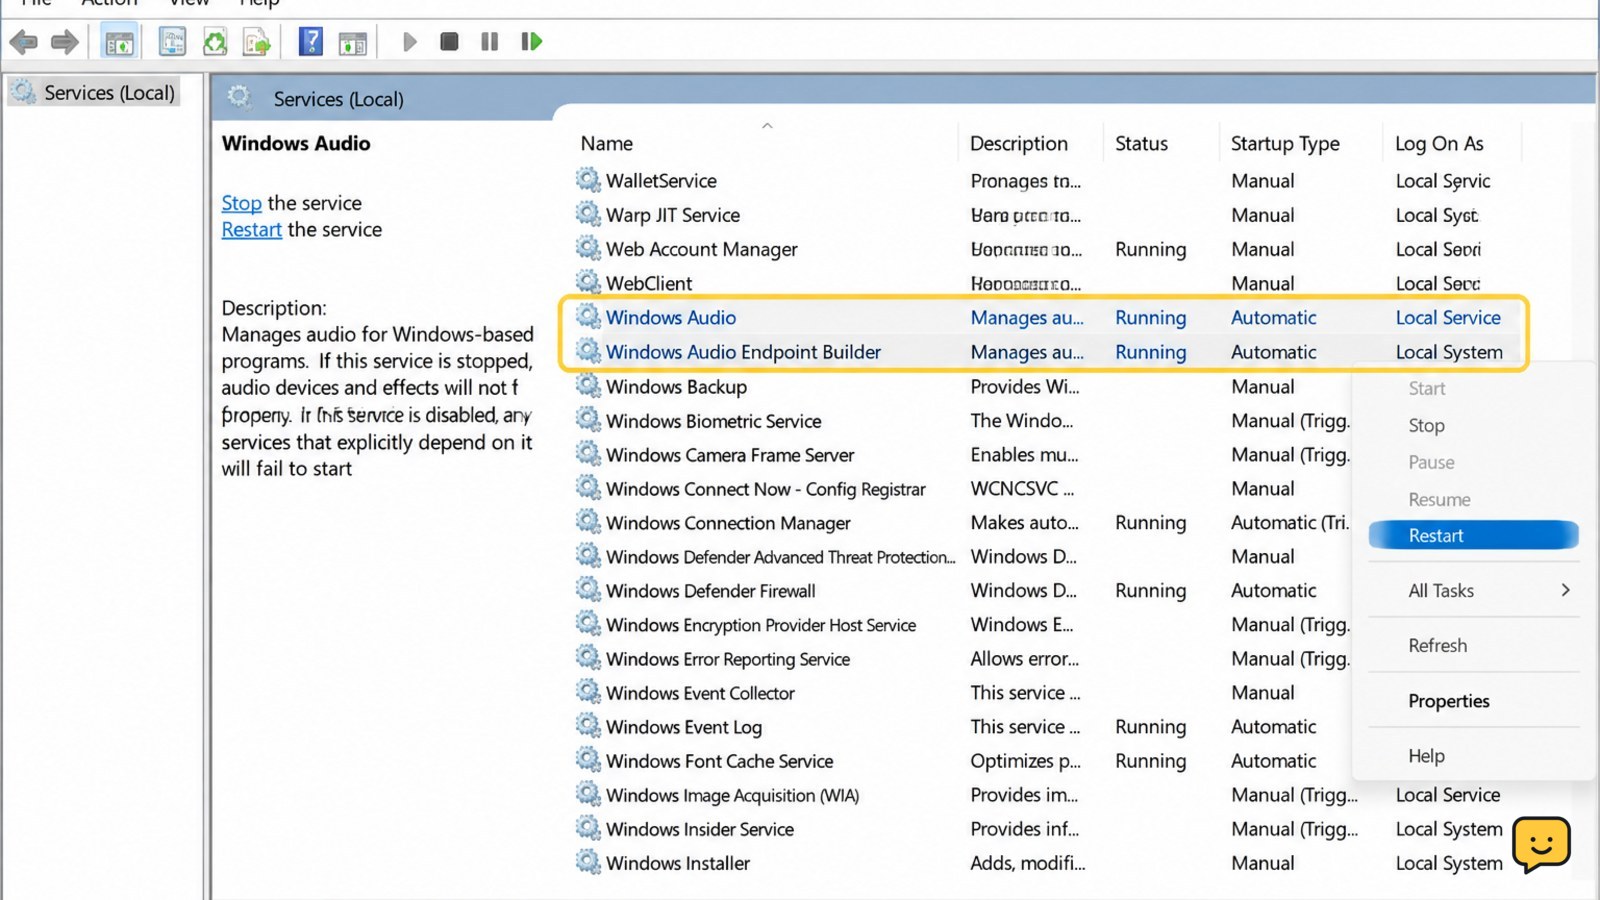
Task: Click the Export List toolbar icon
Action: coord(257,42)
